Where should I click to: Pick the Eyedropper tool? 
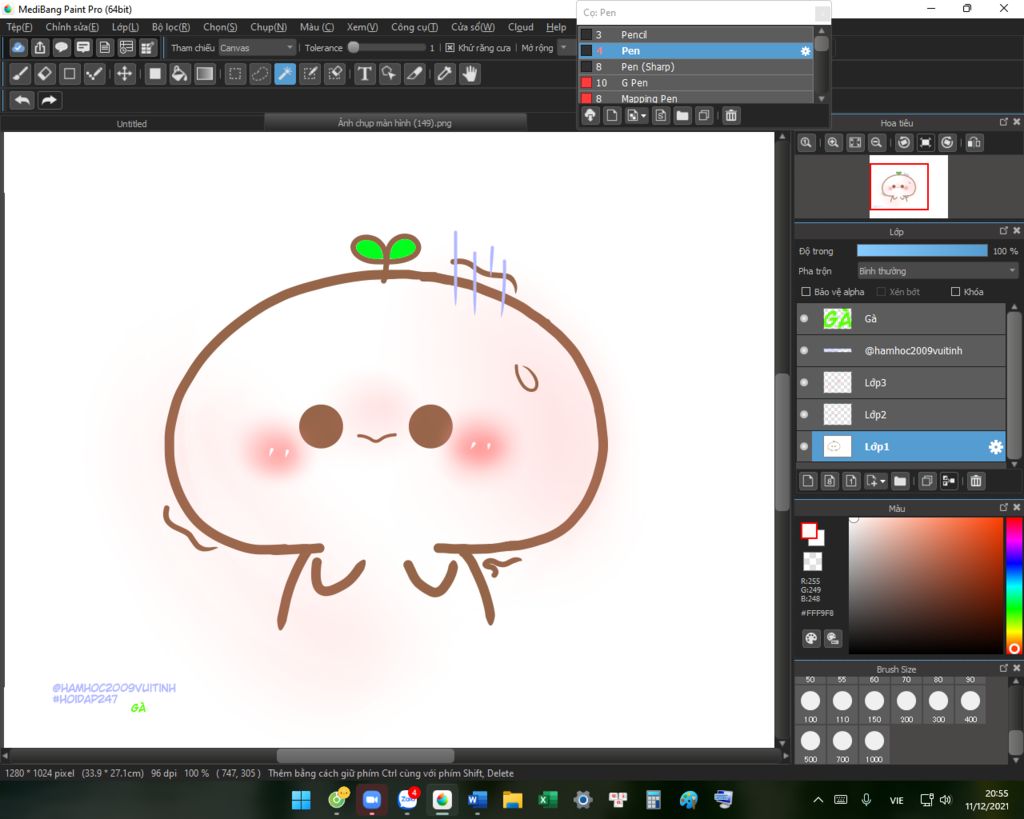point(445,74)
